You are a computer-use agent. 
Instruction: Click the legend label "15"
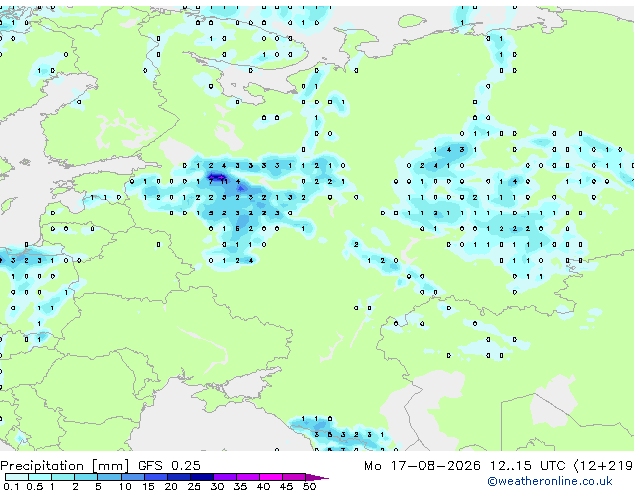coord(148,486)
